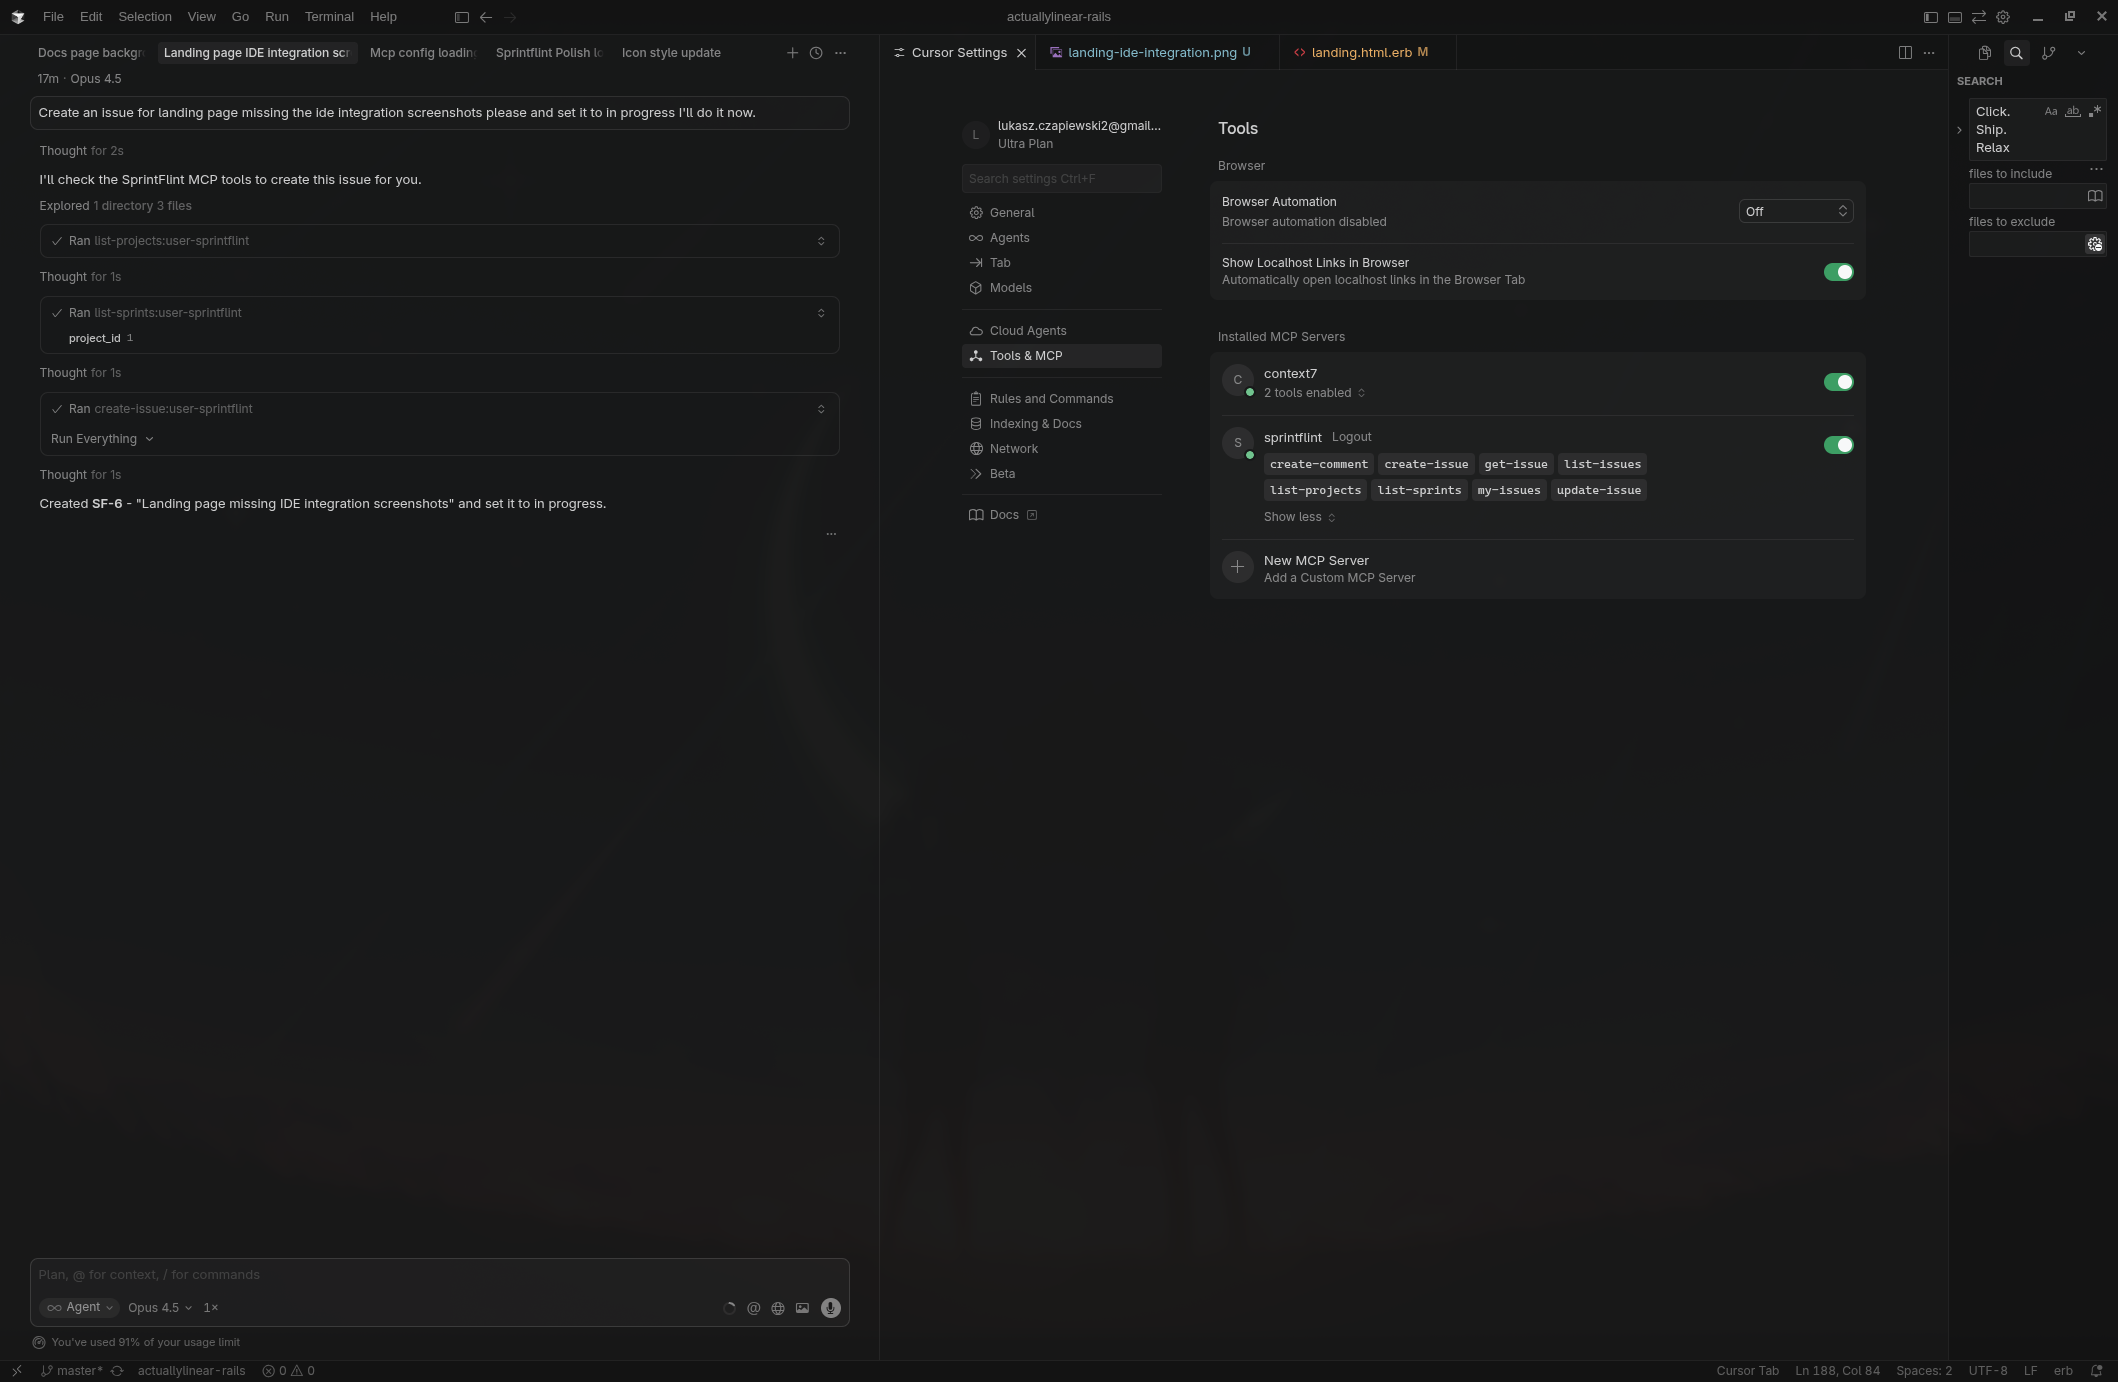Viewport: 2118px width, 1382px height.
Task: Select the copy/duplicate icon near the search icon
Action: pos(1986,53)
